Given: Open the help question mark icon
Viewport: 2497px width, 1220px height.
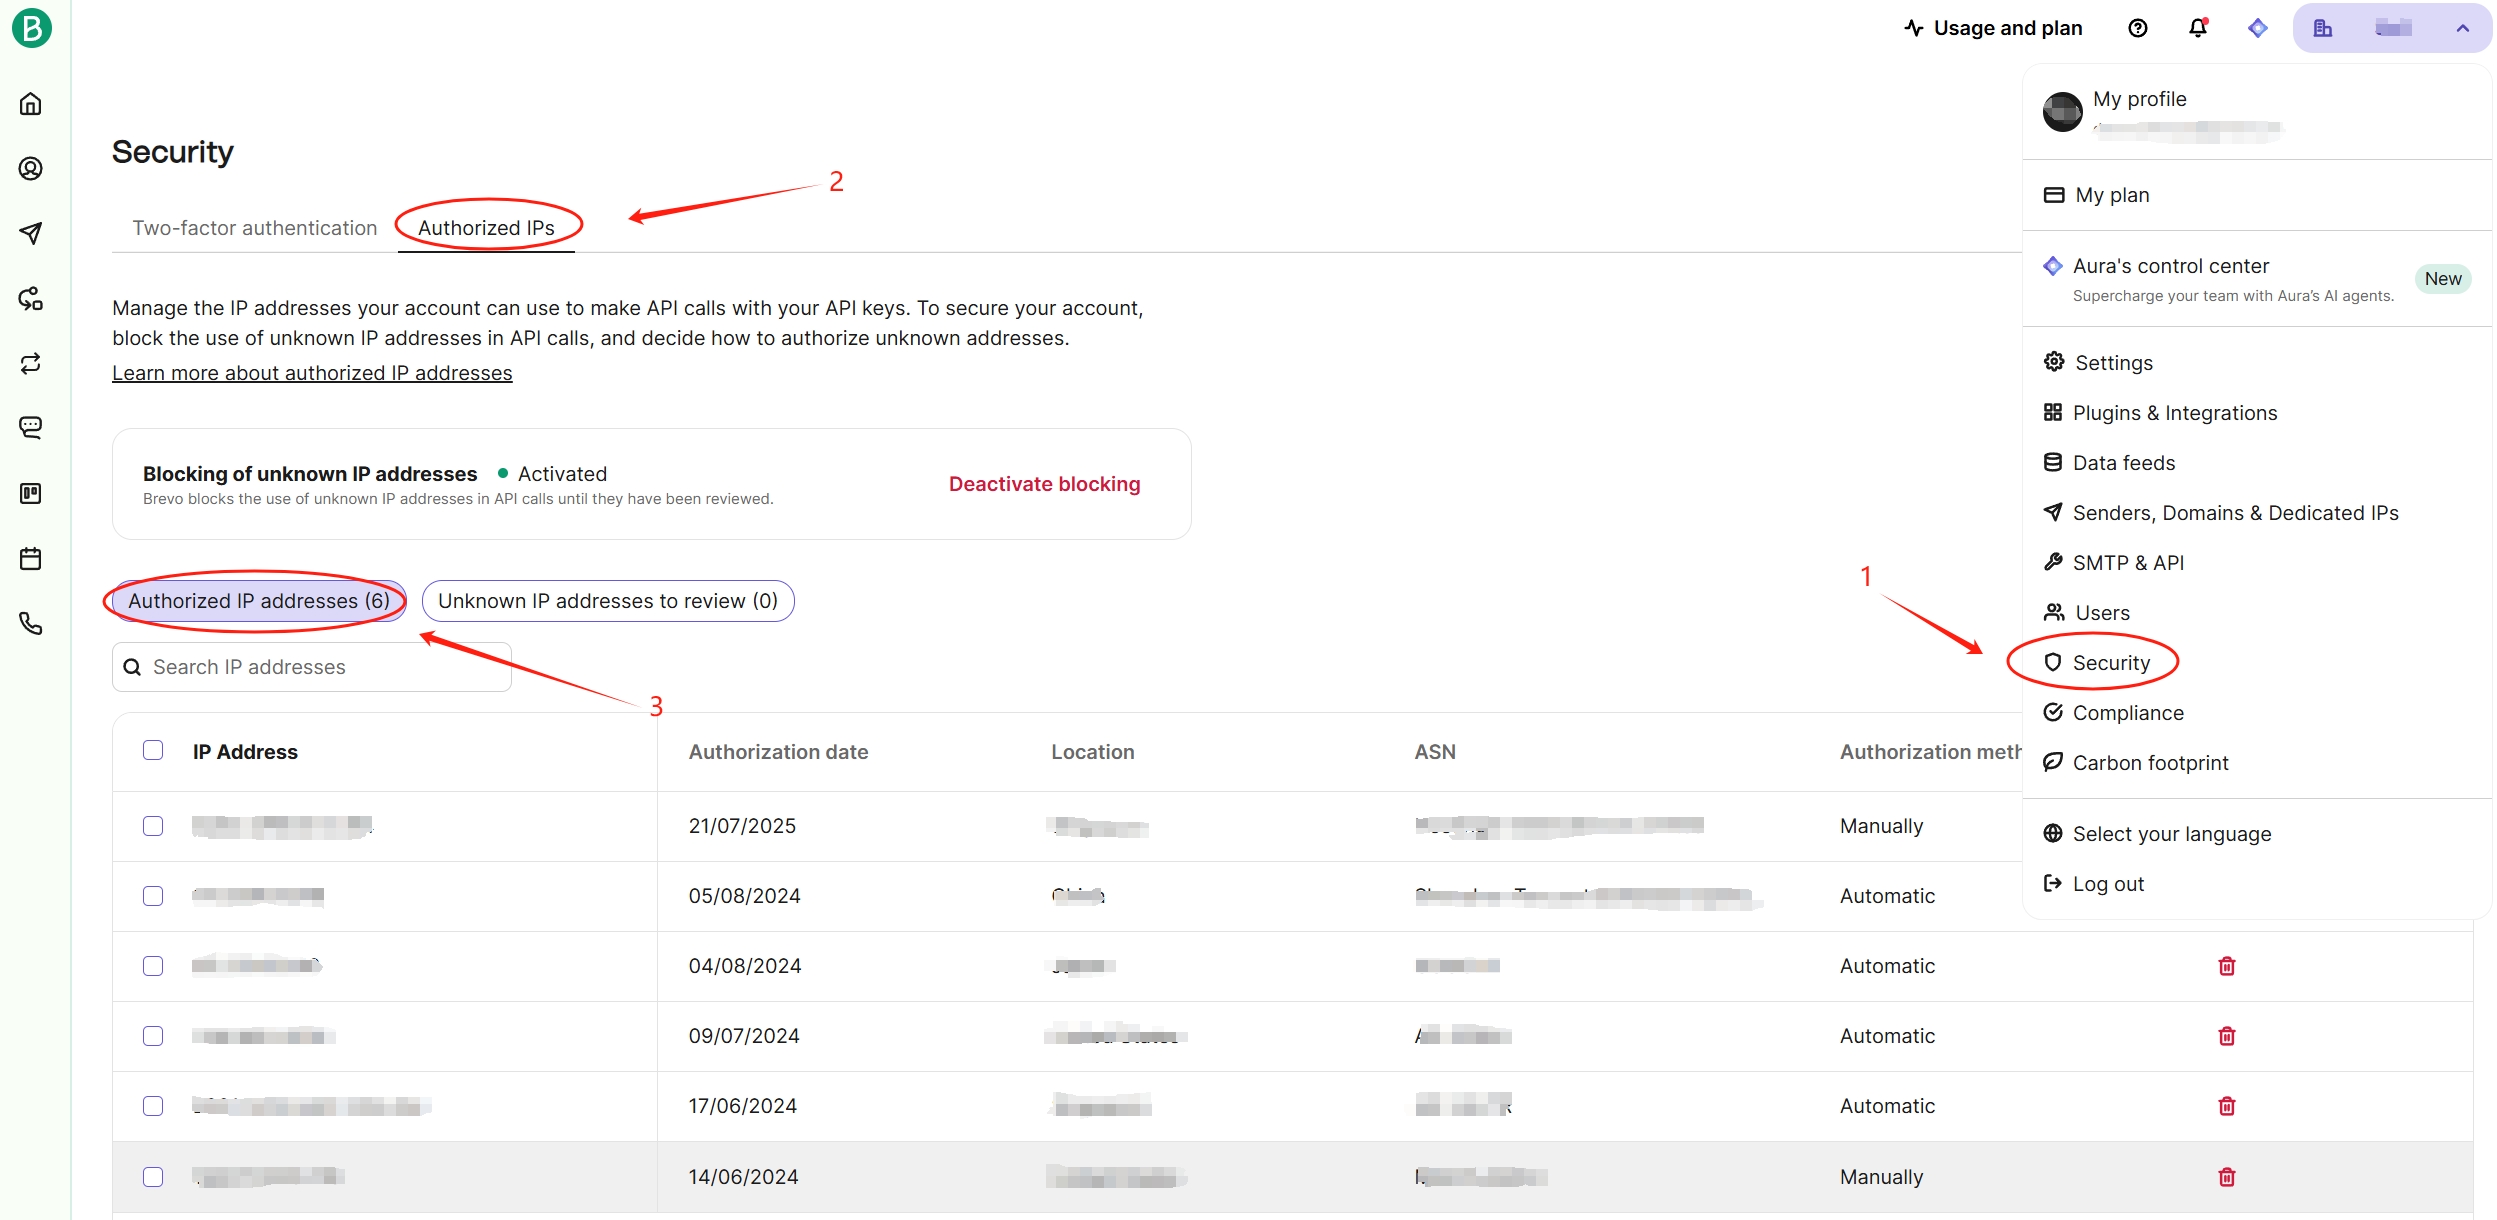Looking at the screenshot, I should pyautogui.click(x=2137, y=28).
